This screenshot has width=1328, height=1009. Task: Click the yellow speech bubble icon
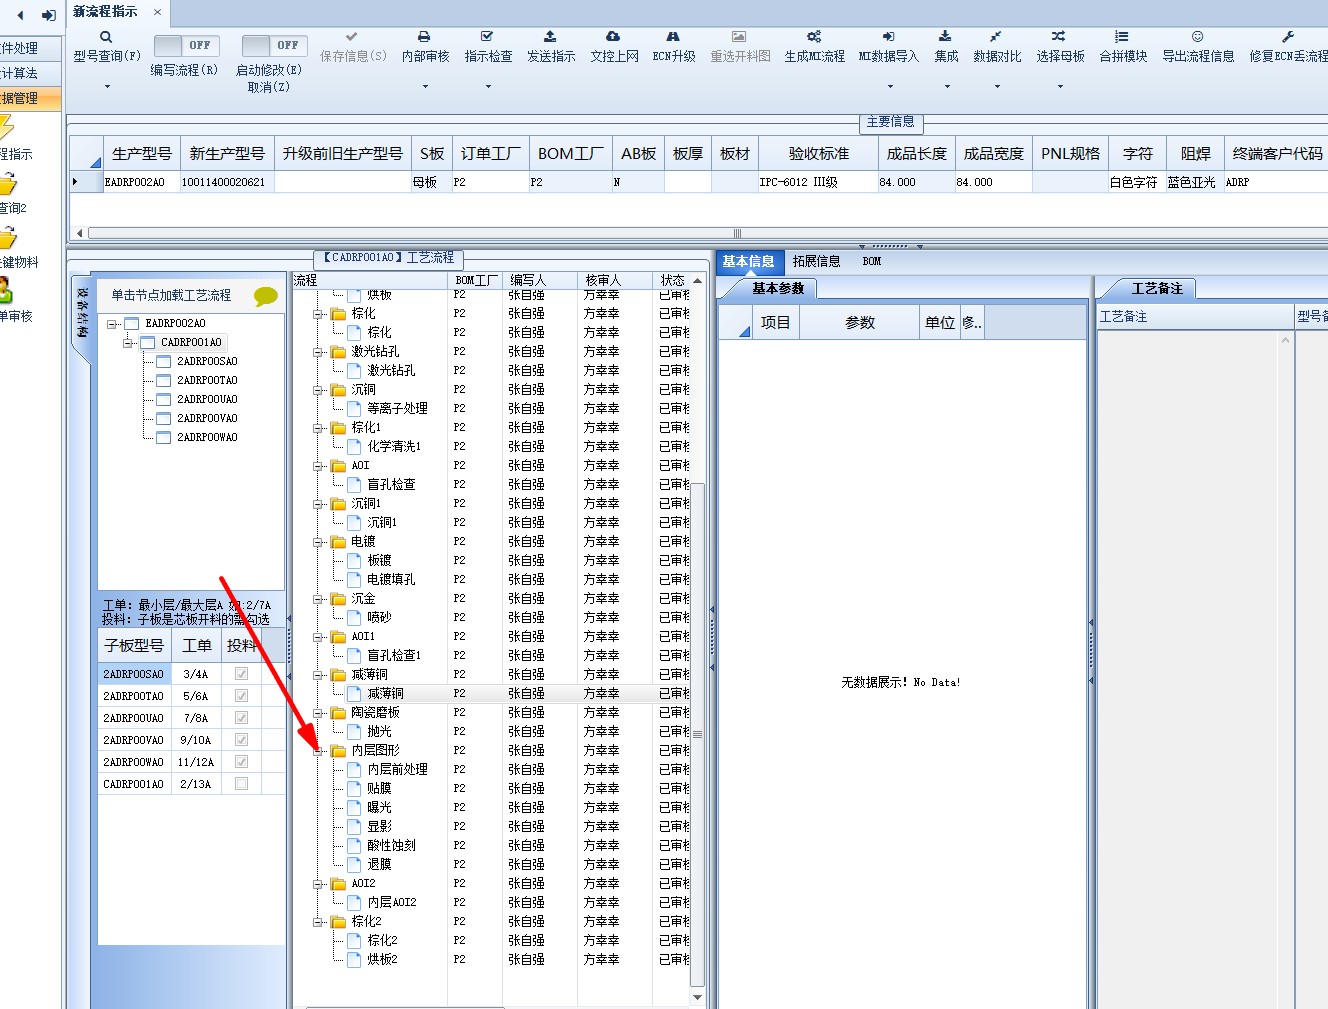click(266, 296)
